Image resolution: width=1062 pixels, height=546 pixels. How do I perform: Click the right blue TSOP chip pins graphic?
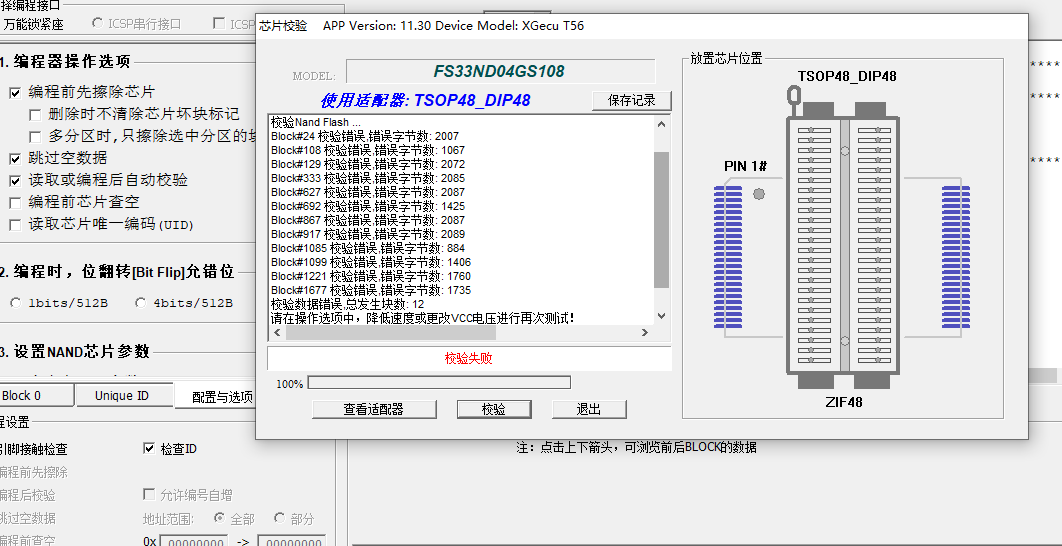956,244
